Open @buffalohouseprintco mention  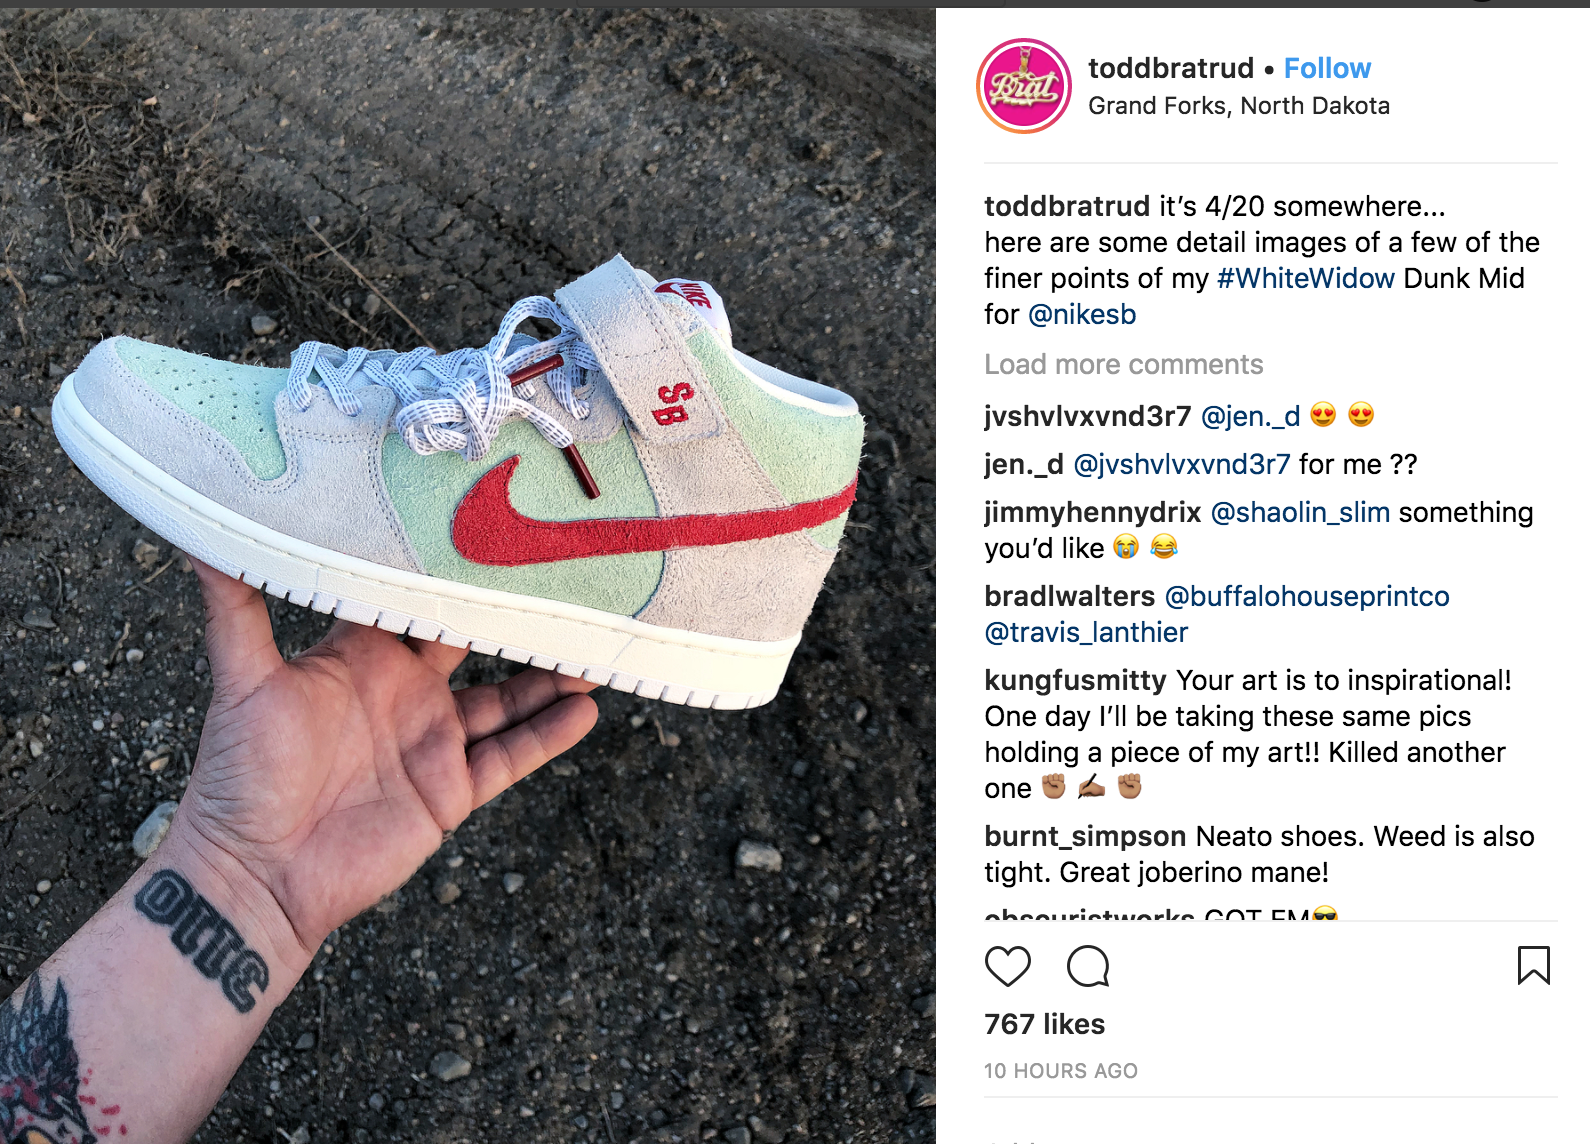pyautogui.click(x=1307, y=596)
